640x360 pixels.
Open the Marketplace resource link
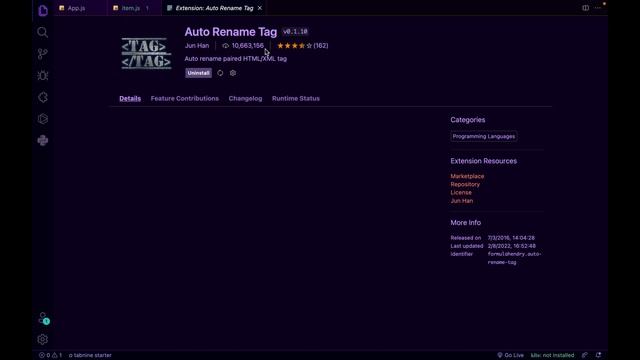[x=467, y=176]
